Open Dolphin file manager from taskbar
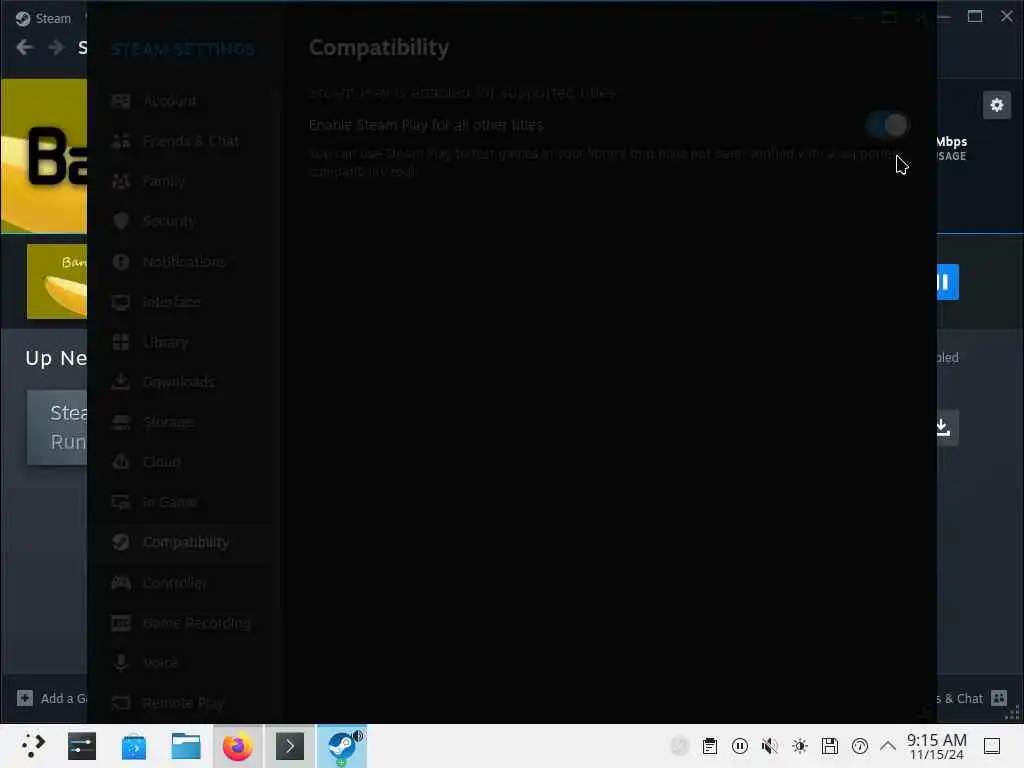 (x=186, y=746)
